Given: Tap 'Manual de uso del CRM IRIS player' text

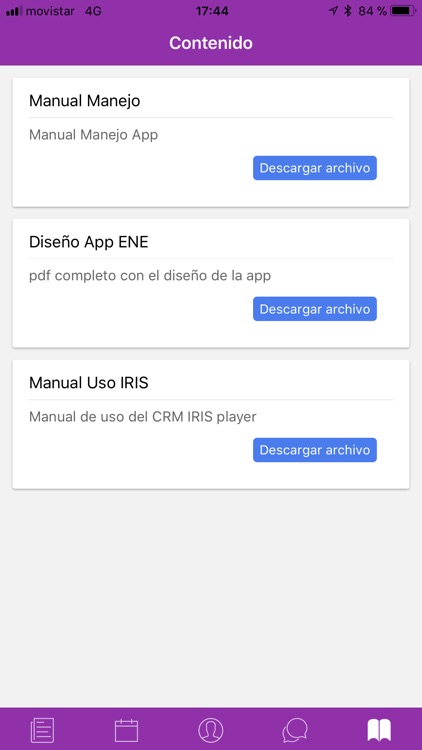Looking at the screenshot, I should 143,417.
